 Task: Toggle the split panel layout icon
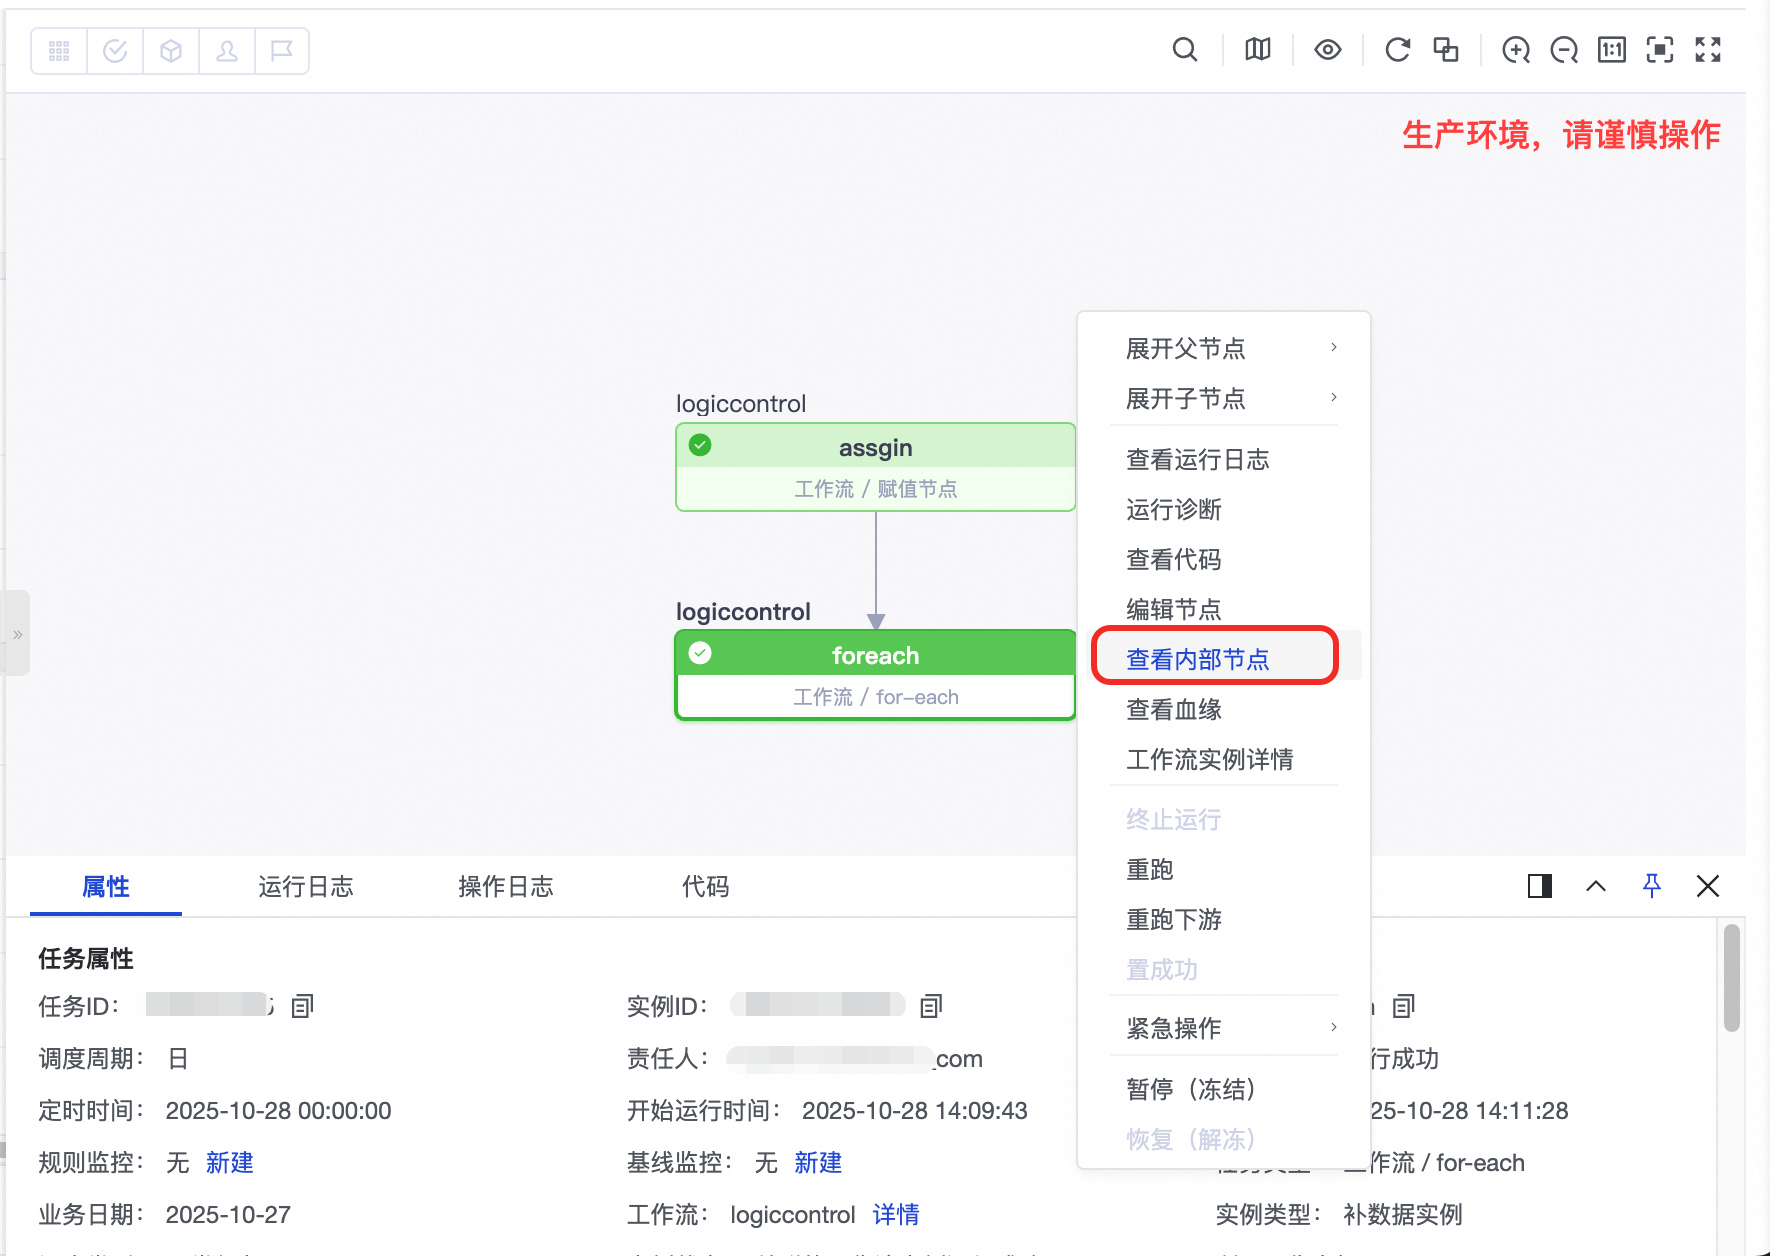[x=1540, y=886]
